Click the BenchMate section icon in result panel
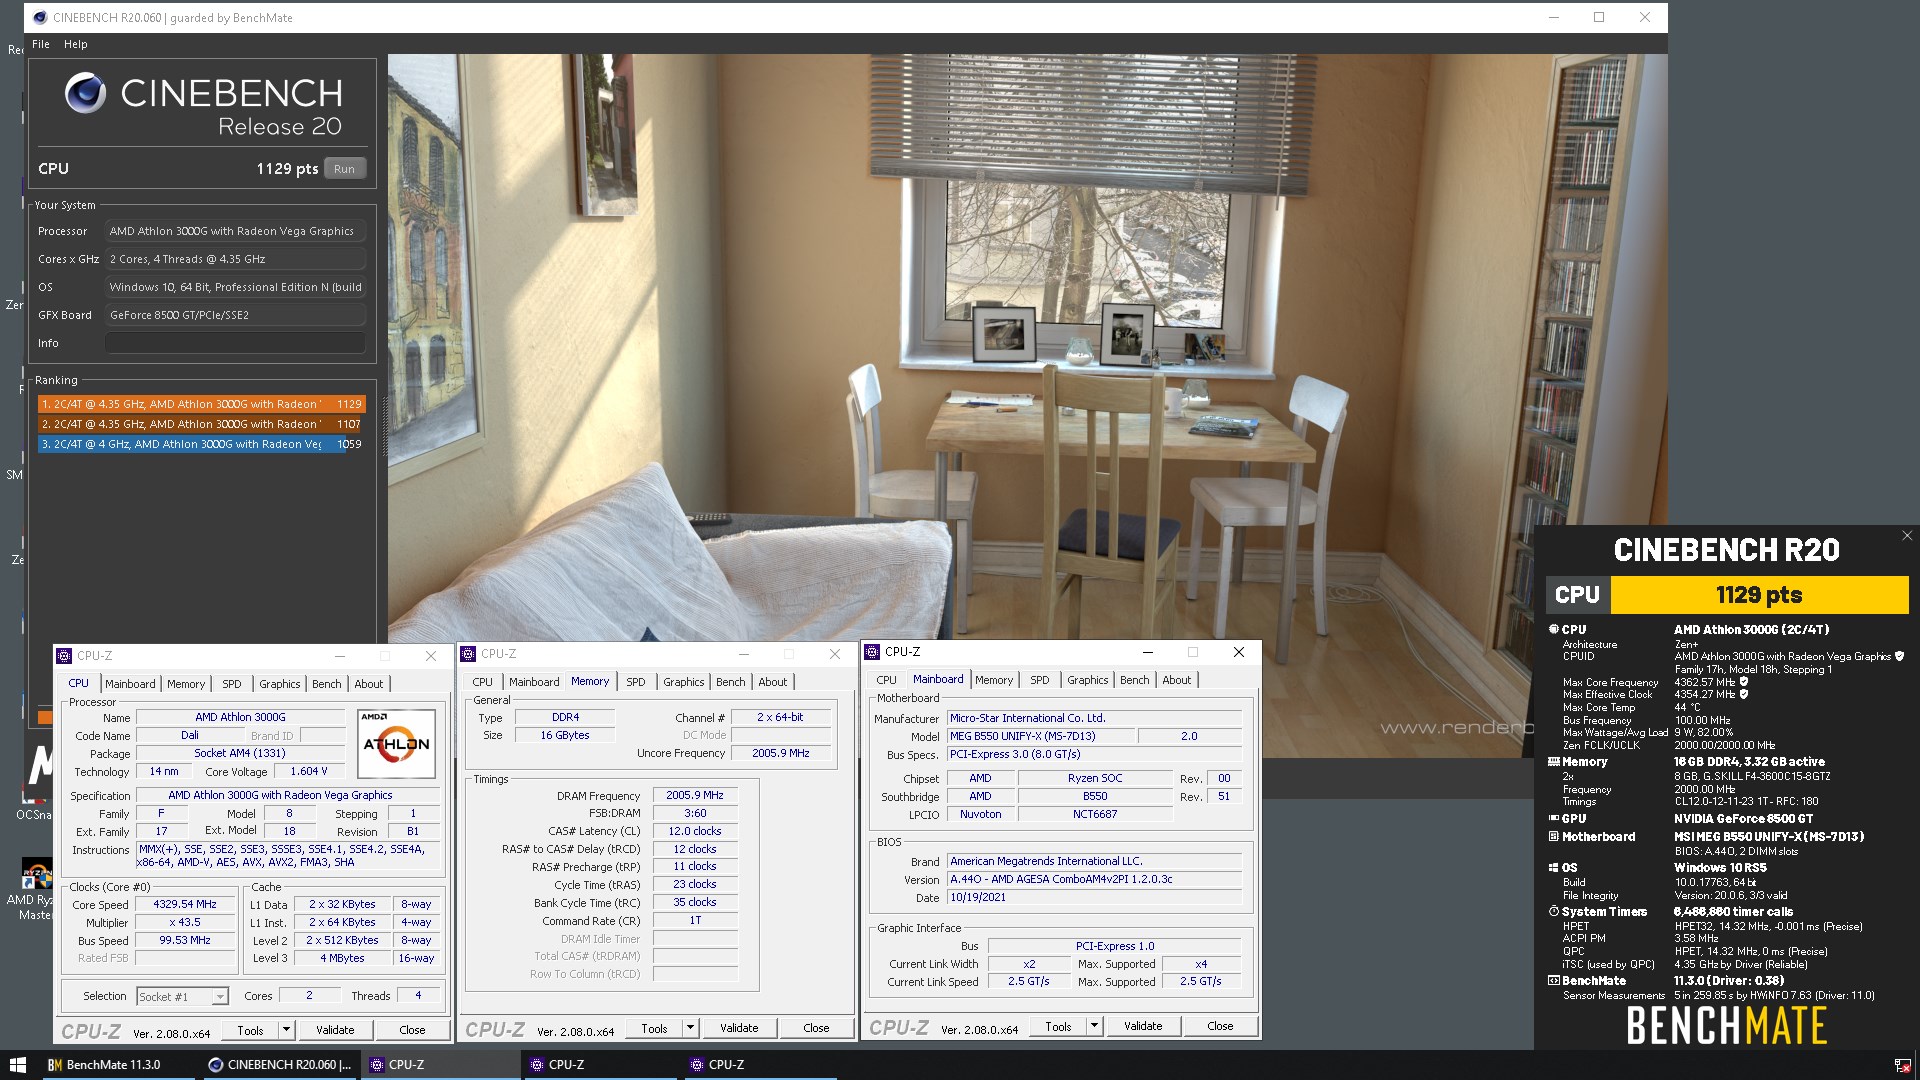The image size is (1920, 1080). pos(1554,981)
